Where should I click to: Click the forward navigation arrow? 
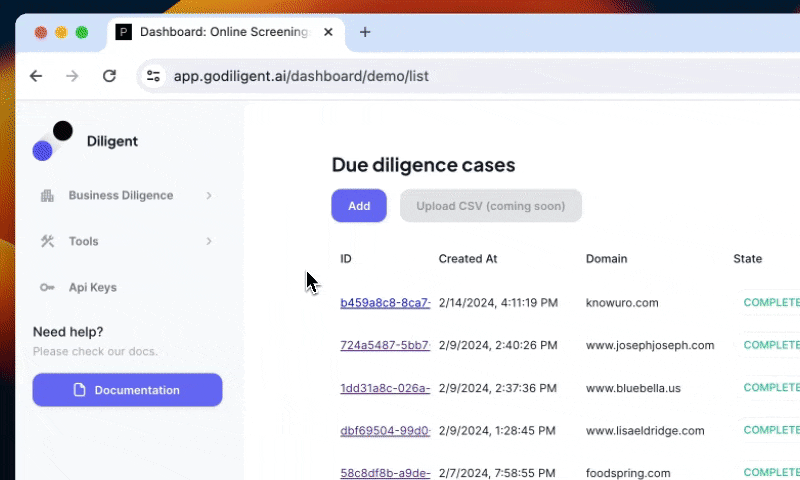click(72, 76)
